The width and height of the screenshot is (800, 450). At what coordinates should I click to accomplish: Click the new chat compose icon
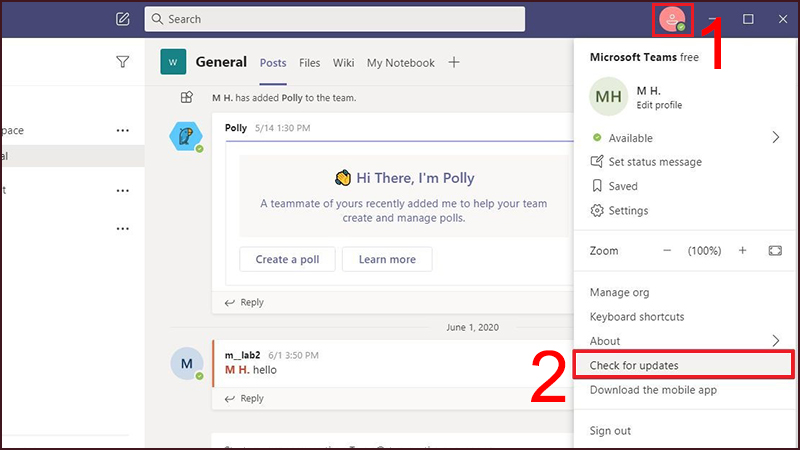tap(122, 19)
